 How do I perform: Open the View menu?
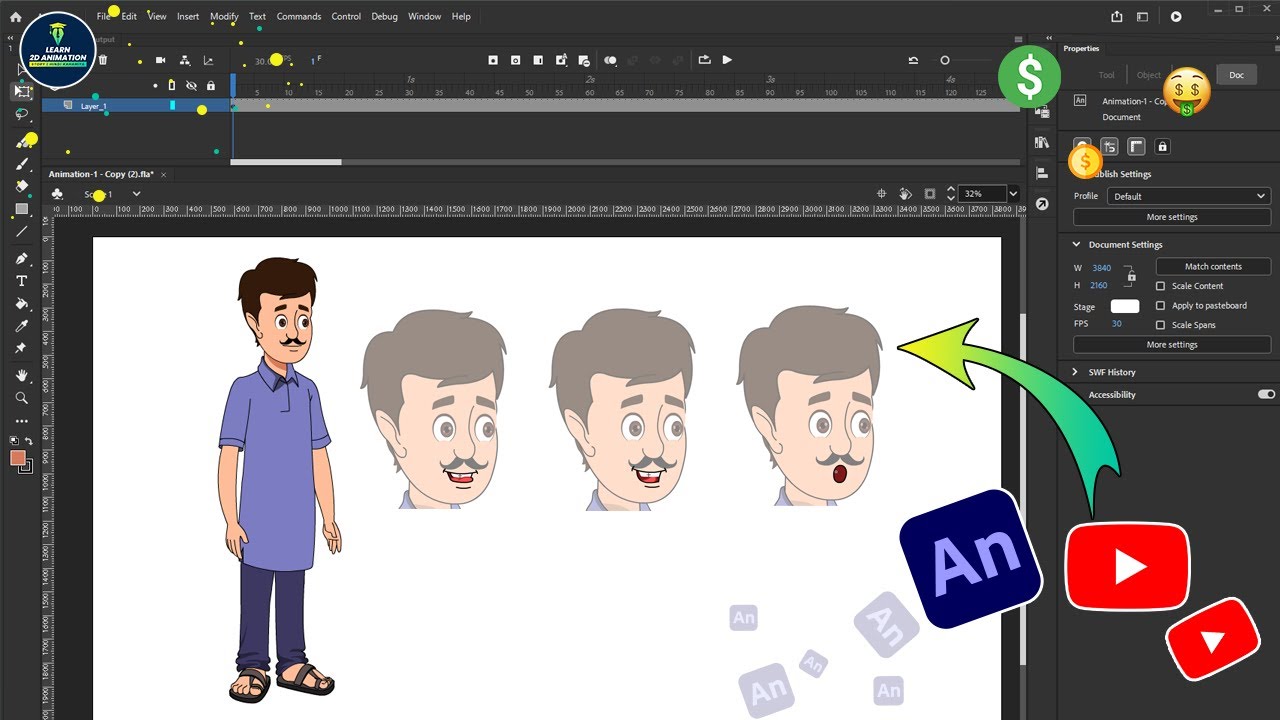(x=157, y=17)
